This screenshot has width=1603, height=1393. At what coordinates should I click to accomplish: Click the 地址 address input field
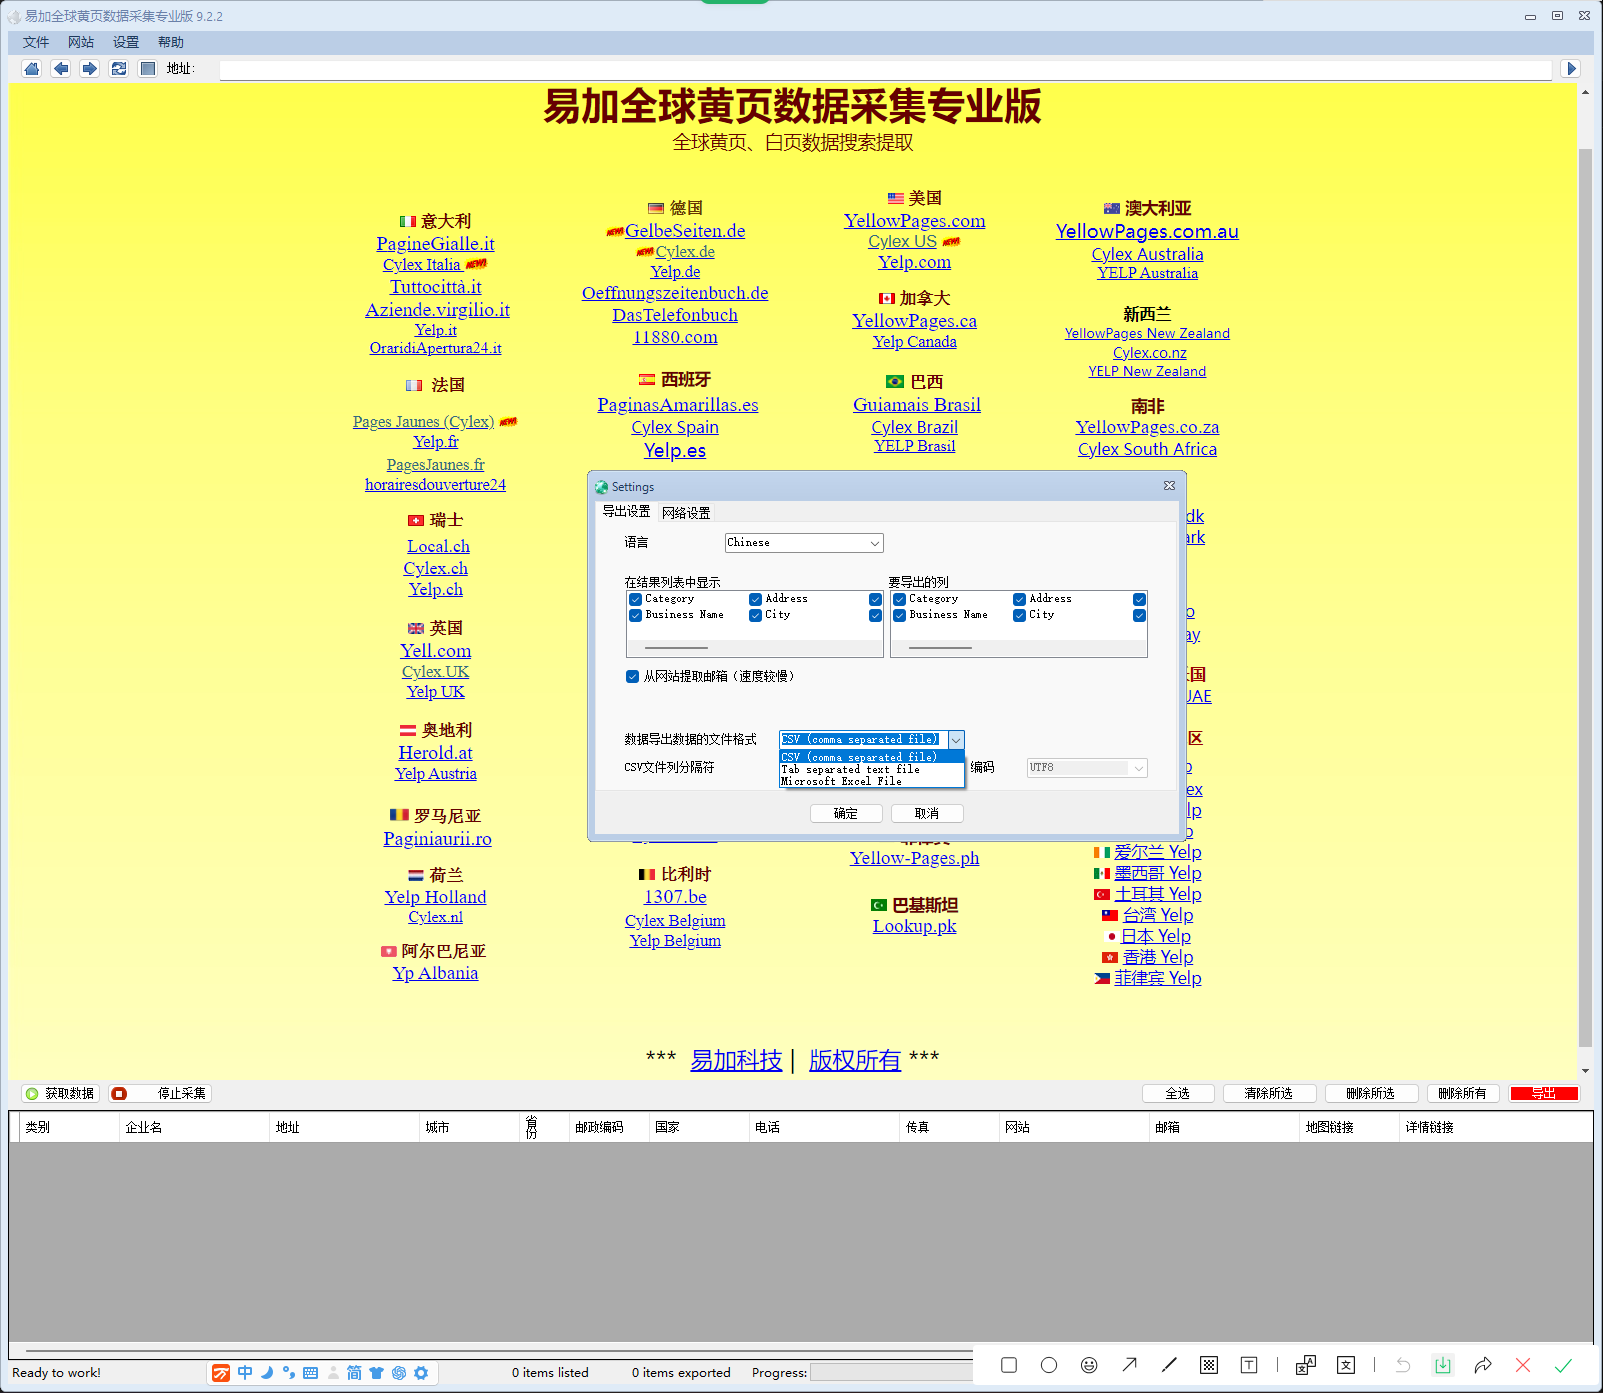(885, 69)
